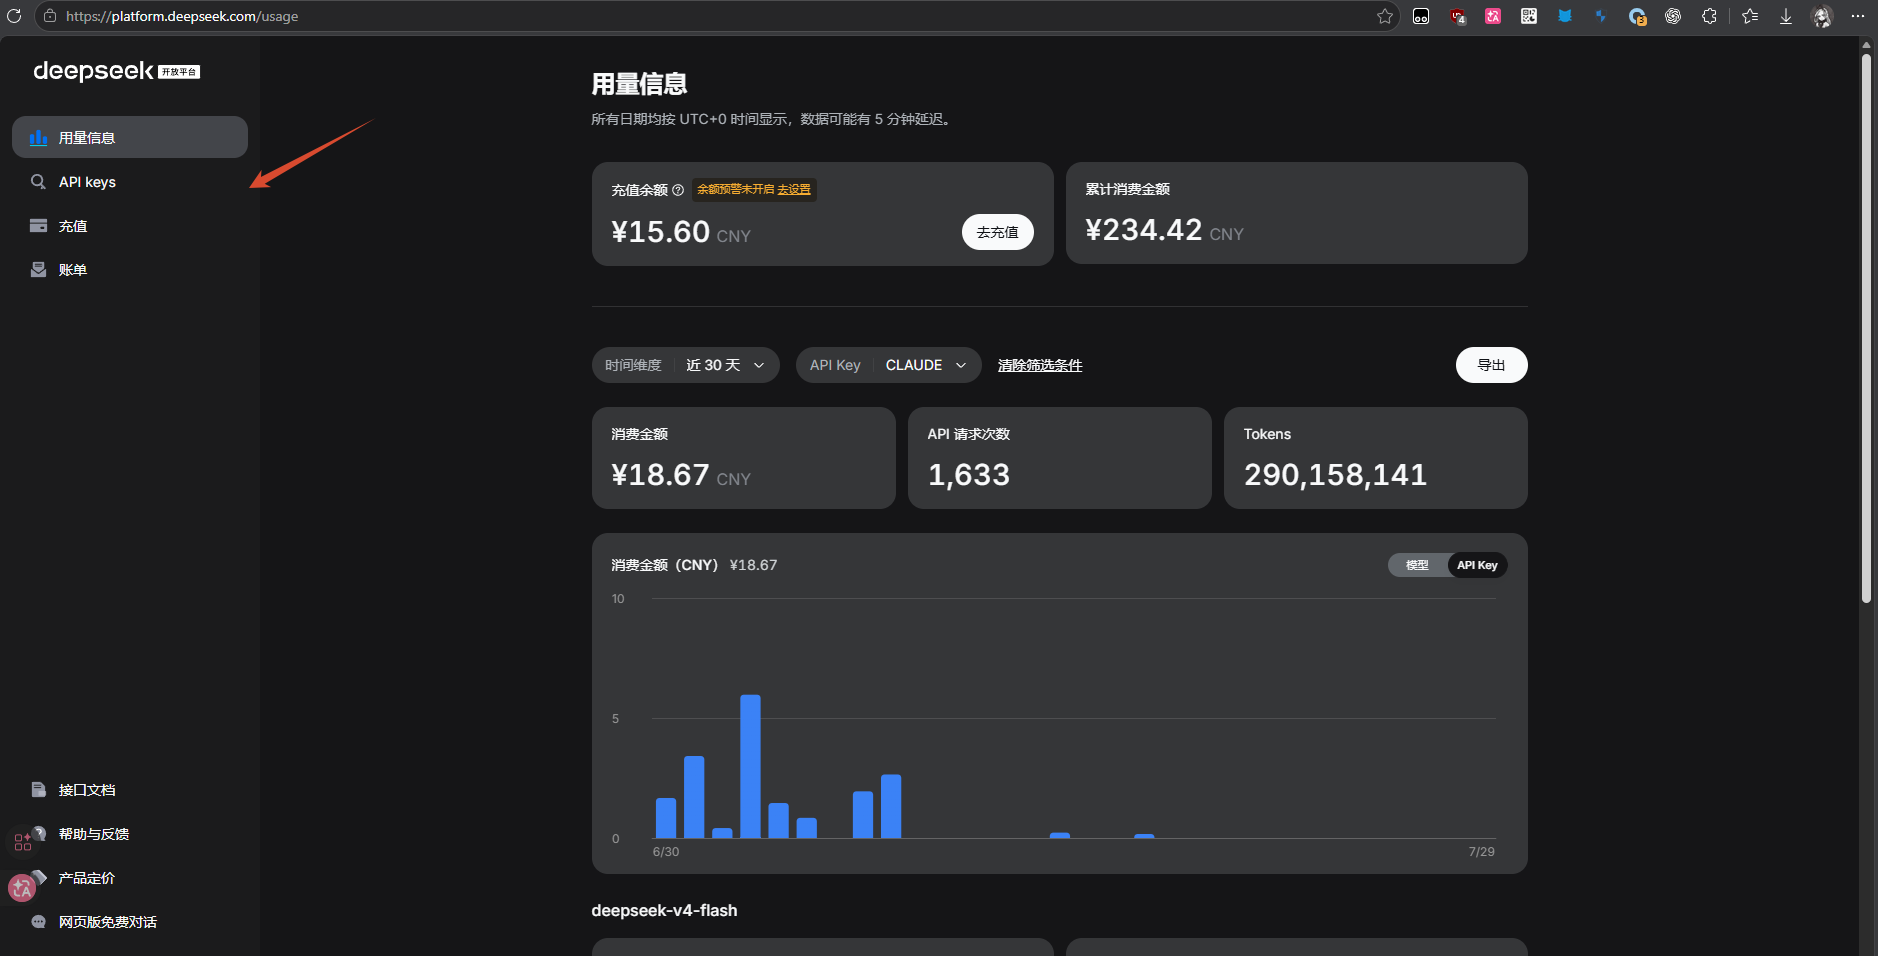Click the card icon beside 充值
This screenshot has width=1878, height=956.
(38, 226)
